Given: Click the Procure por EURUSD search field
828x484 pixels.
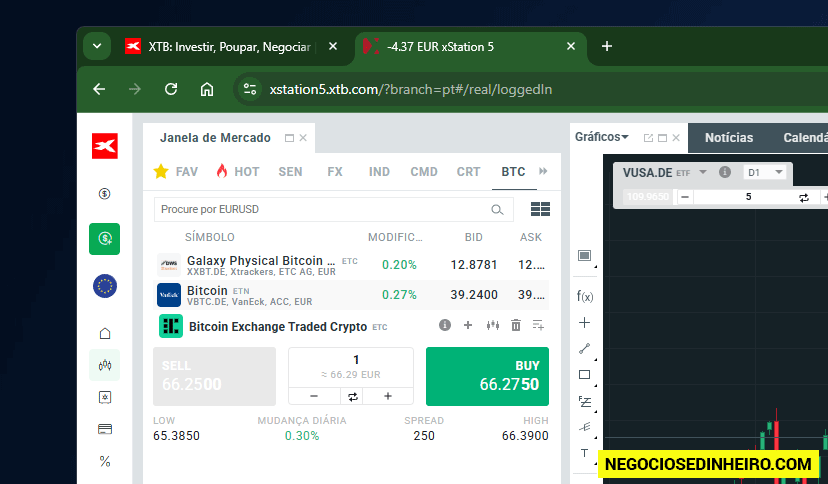Looking at the screenshot, I should pos(333,210).
